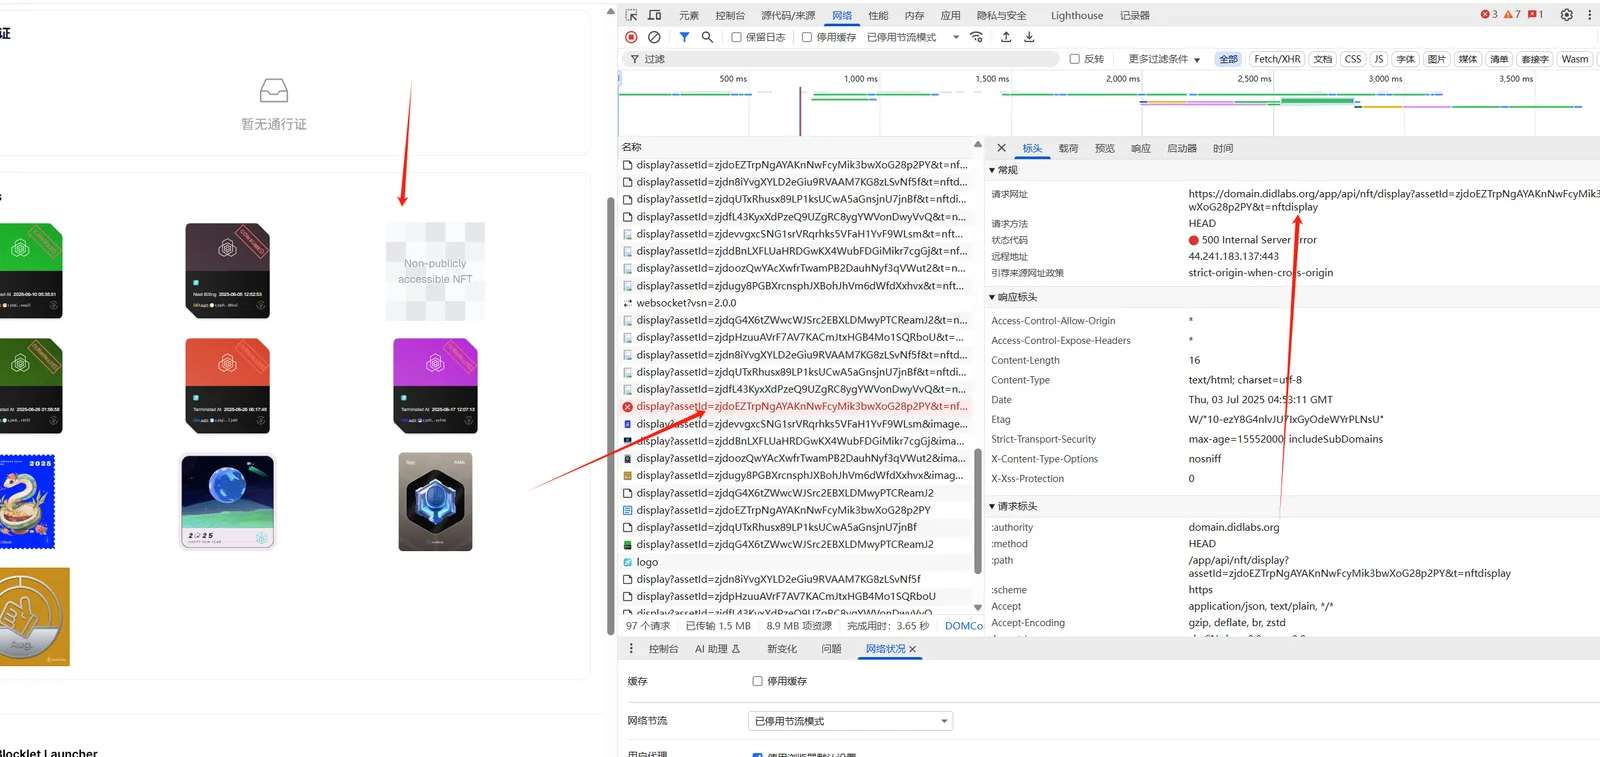Image resolution: width=1600 pixels, height=757 pixels.
Task: Toggle 停用缓存 checkbox in network conditions drawer
Action: coord(757,681)
